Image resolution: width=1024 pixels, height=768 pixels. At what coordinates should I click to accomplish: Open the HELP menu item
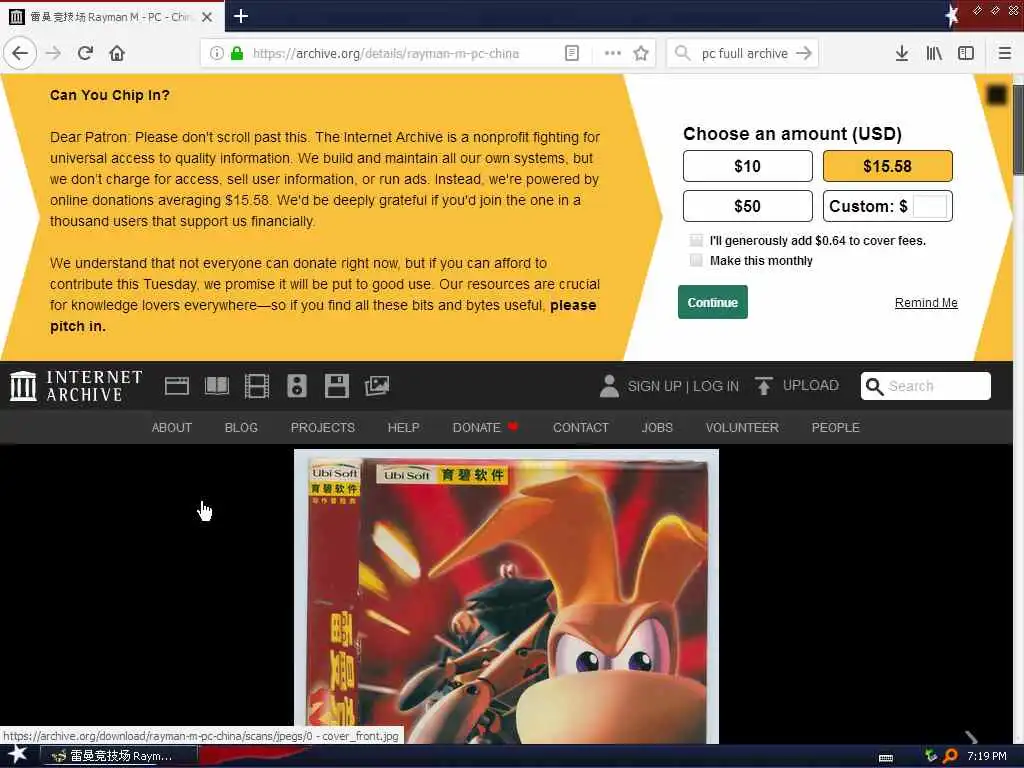tap(403, 428)
